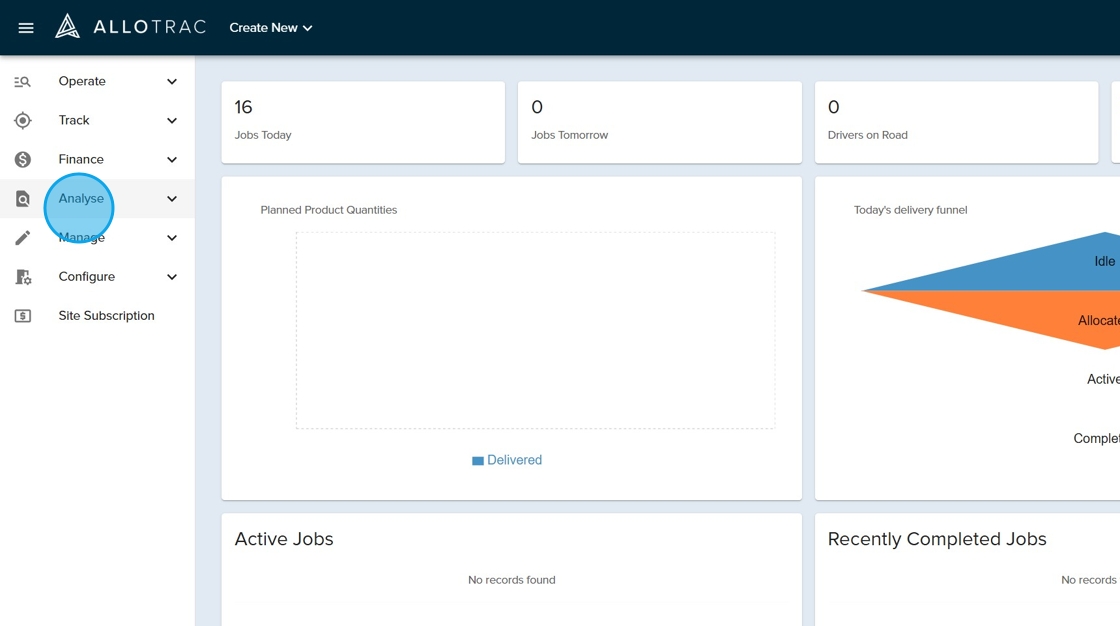Open the Create New dropdown
The height and width of the screenshot is (626, 1120).
pos(271,28)
